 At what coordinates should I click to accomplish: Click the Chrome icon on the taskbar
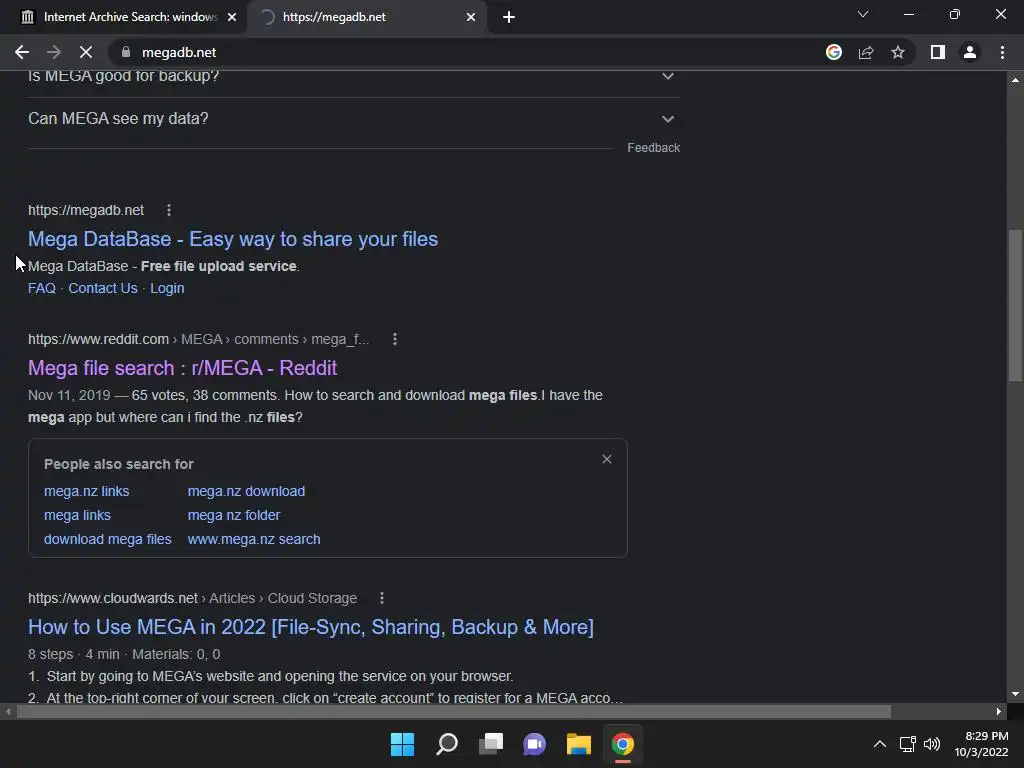[622, 744]
